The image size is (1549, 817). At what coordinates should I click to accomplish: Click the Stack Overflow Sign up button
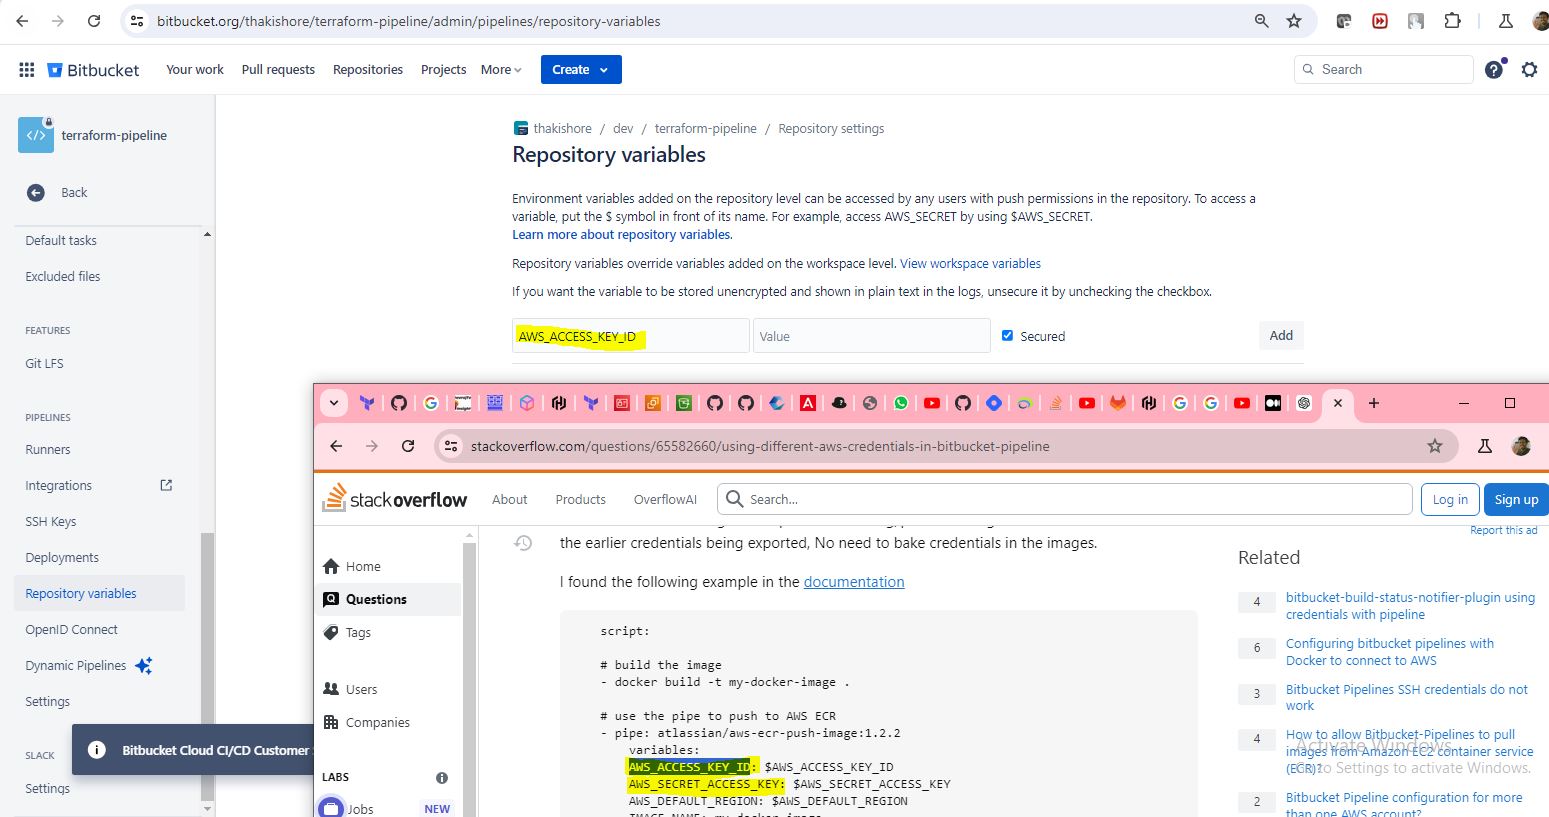click(1516, 499)
